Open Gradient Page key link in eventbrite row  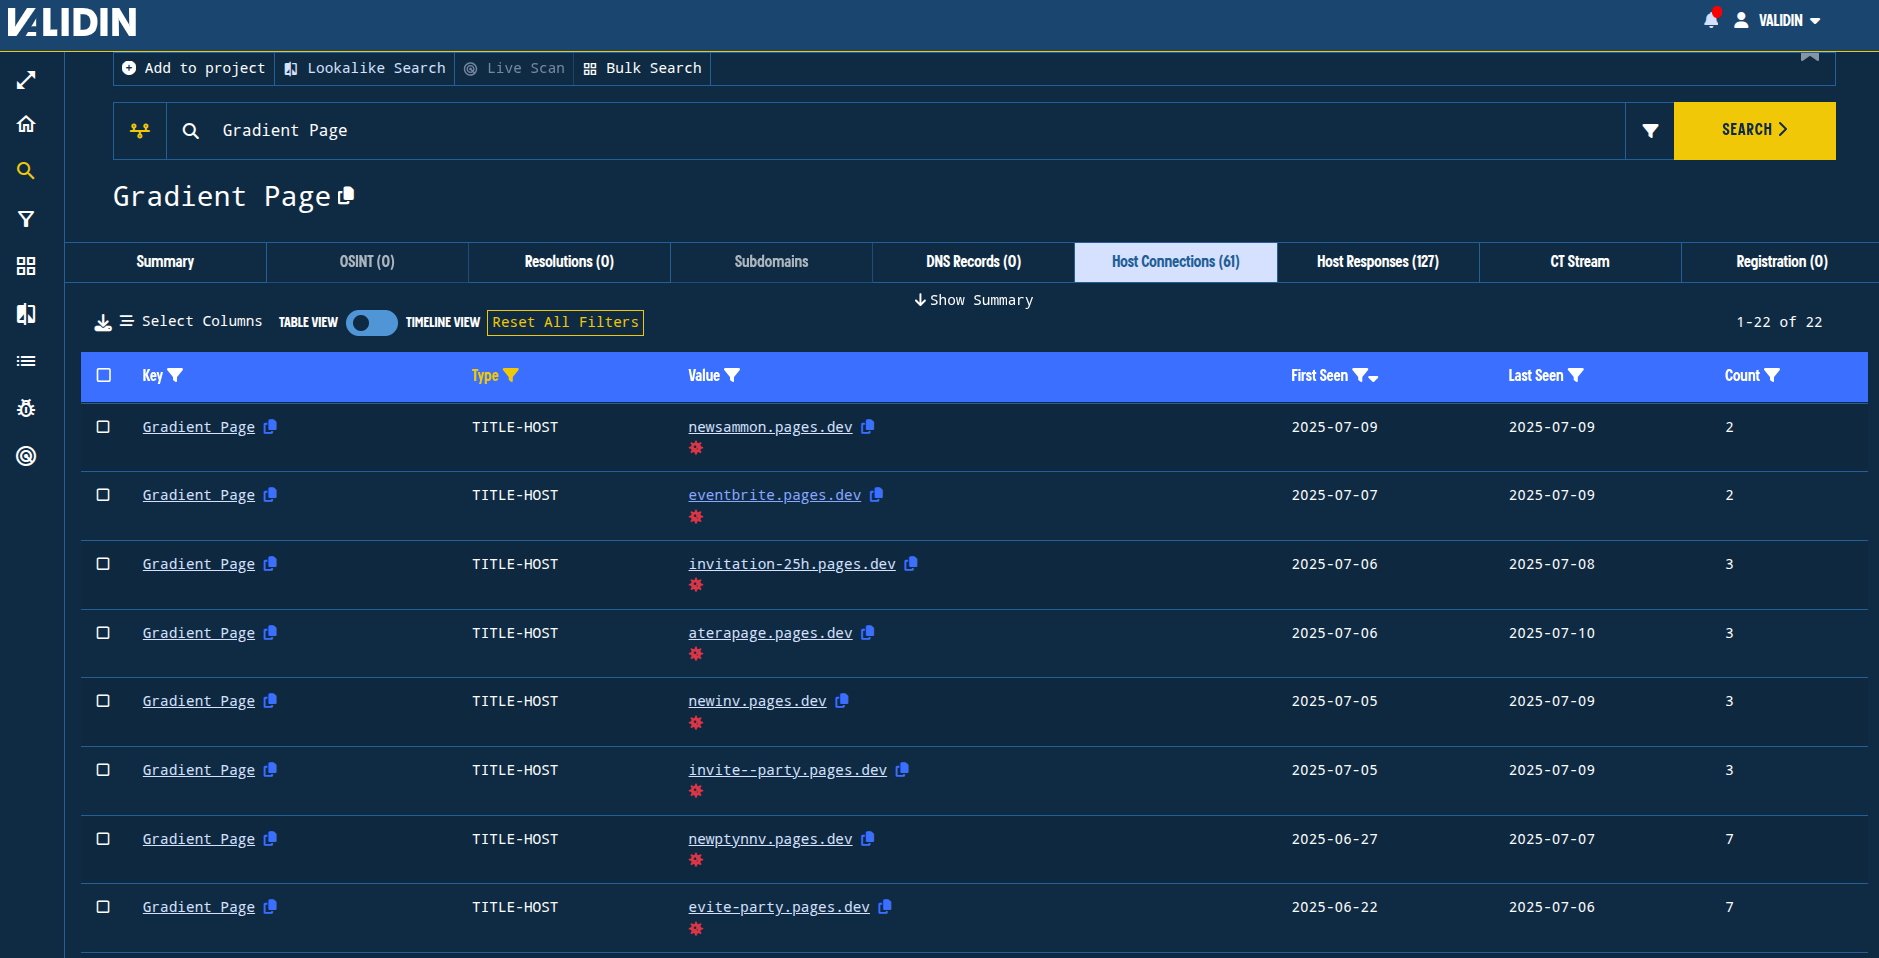click(198, 495)
